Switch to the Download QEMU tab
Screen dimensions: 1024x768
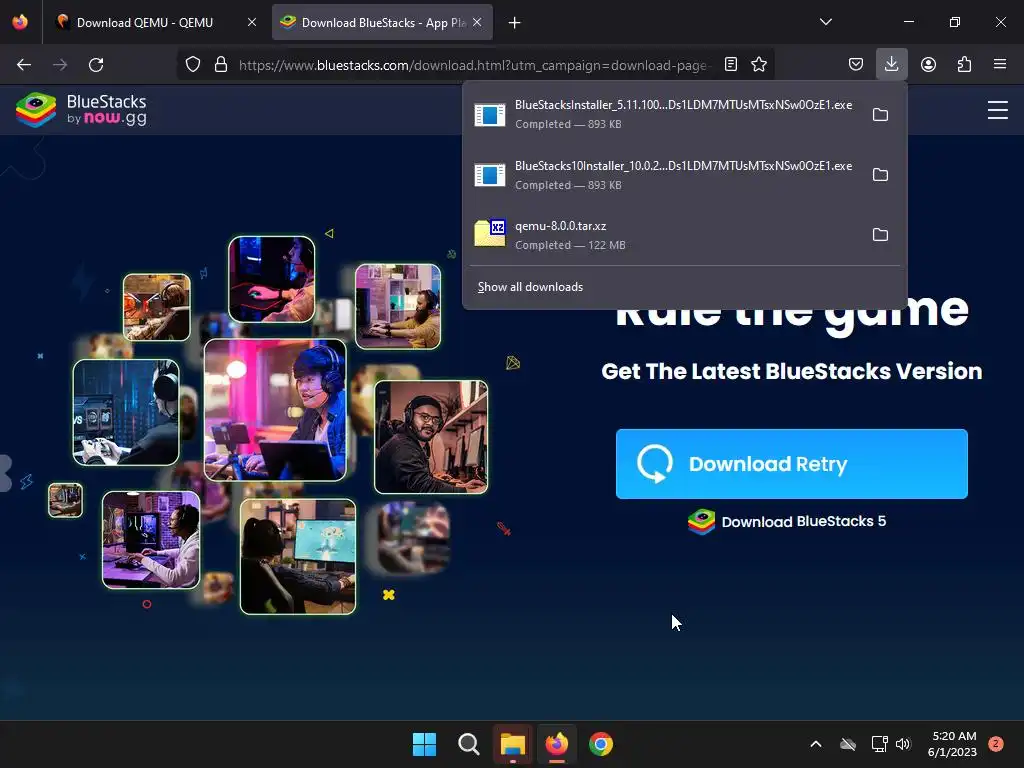click(x=144, y=23)
